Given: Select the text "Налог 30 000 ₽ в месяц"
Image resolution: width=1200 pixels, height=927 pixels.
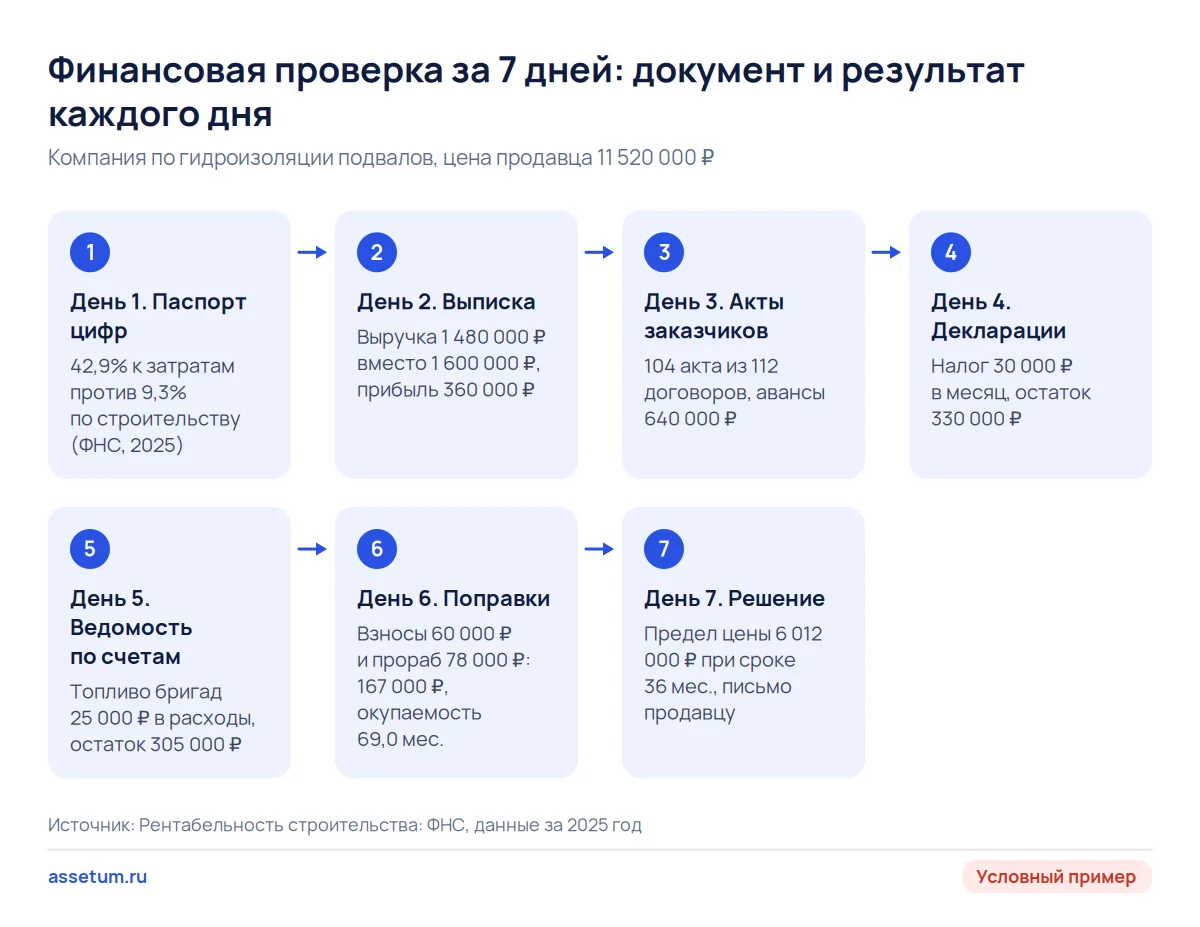Looking at the screenshot, I should 1002,379.
